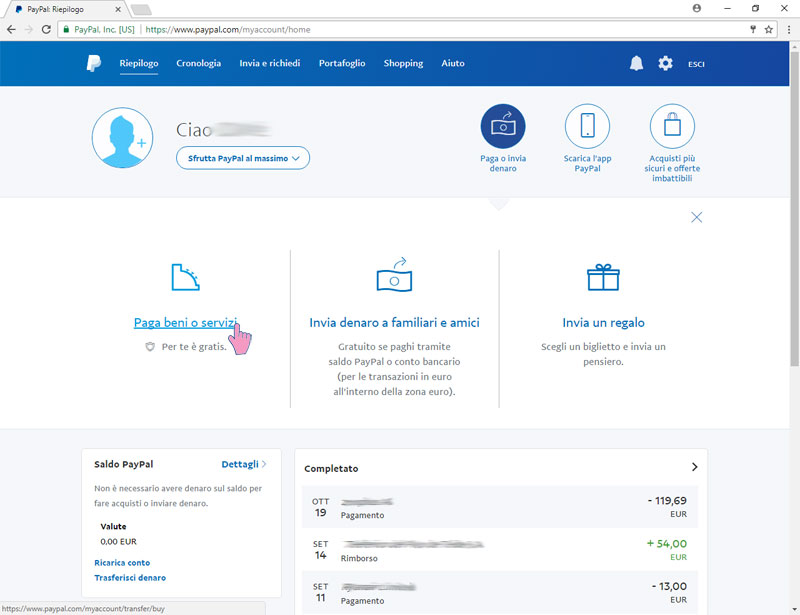Select the Riepilogo menu item

139,63
